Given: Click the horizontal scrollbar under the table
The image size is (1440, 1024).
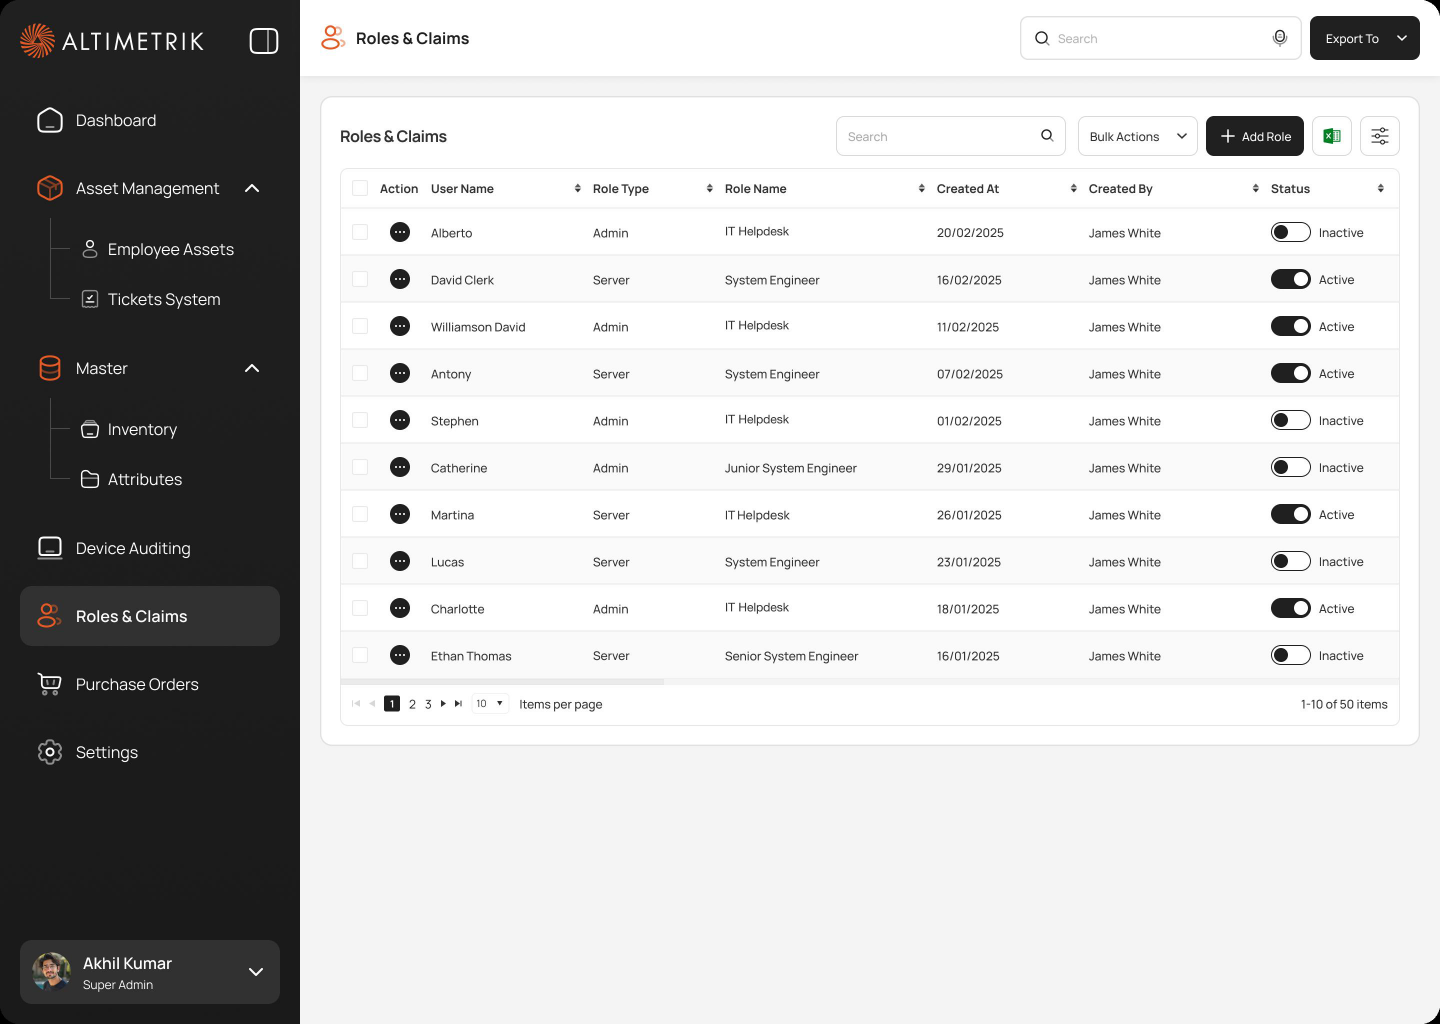Looking at the screenshot, I should 502,682.
